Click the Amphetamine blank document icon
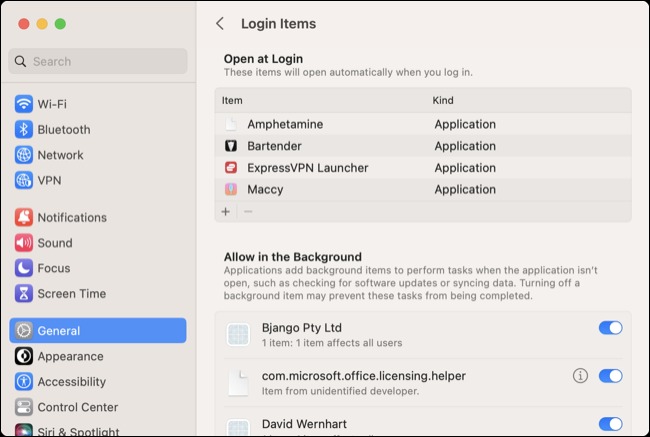This screenshot has height=437, width=650. (x=231, y=124)
